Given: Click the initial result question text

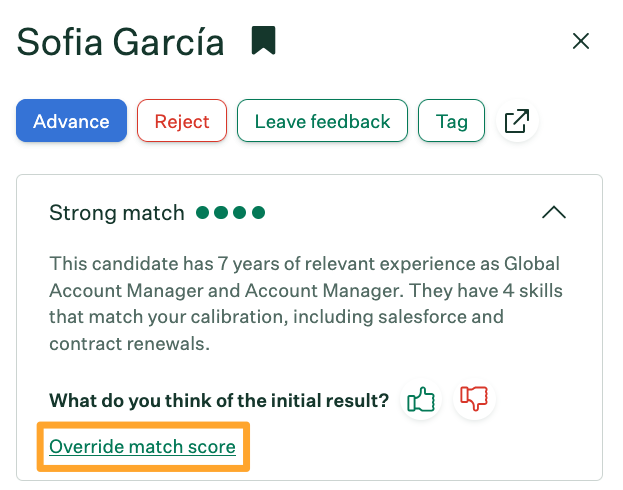Looking at the screenshot, I should tap(219, 401).
